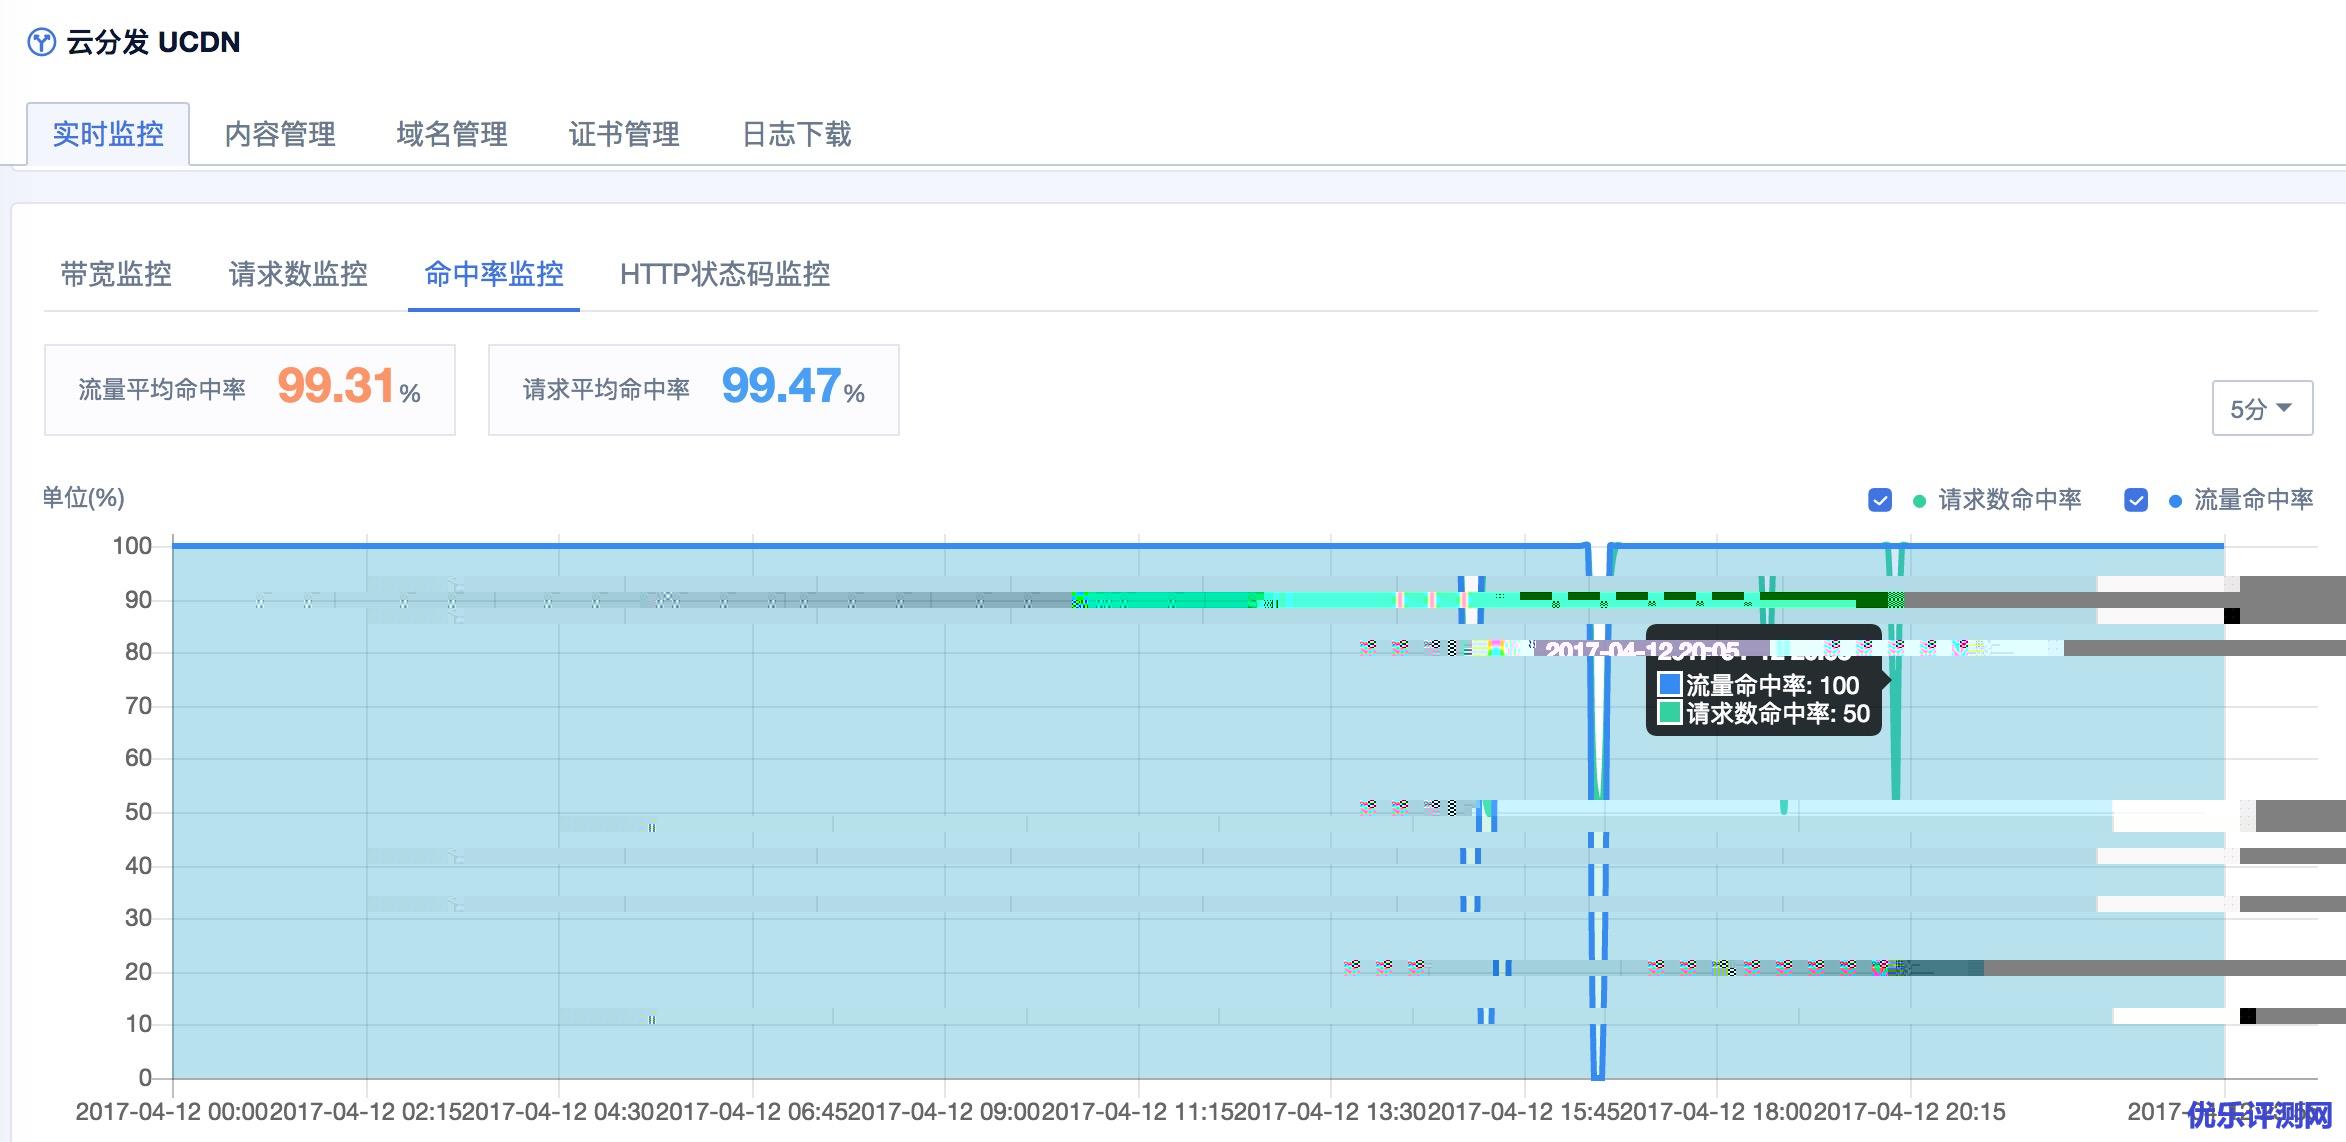Image resolution: width=2346 pixels, height=1142 pixels.
Task: Click the 请求平均命中率 99.47% card
Action: pos(693,389)
